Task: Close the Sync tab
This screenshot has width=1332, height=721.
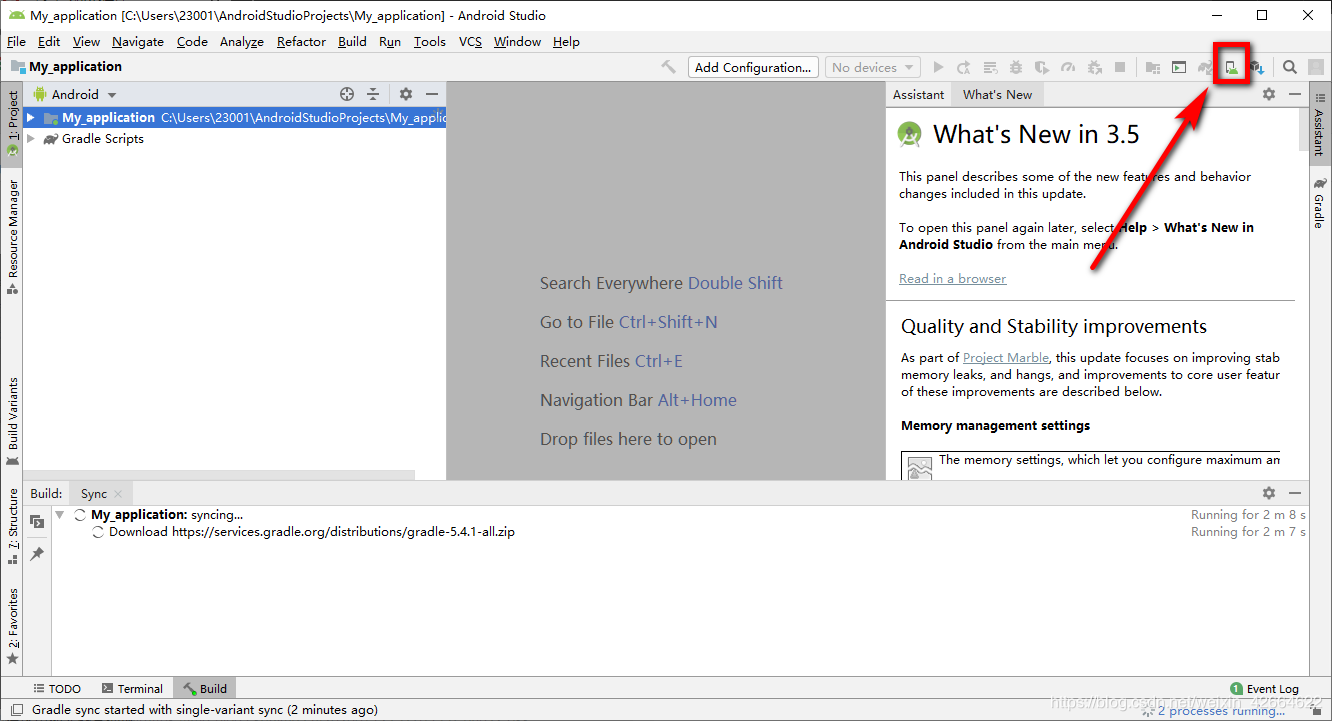Action: pos(118,494)
